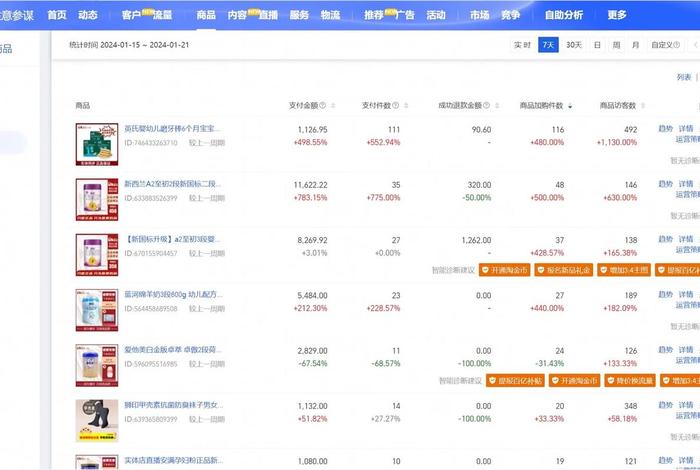Open 自助分析 tab

click(x=563, y=15)
